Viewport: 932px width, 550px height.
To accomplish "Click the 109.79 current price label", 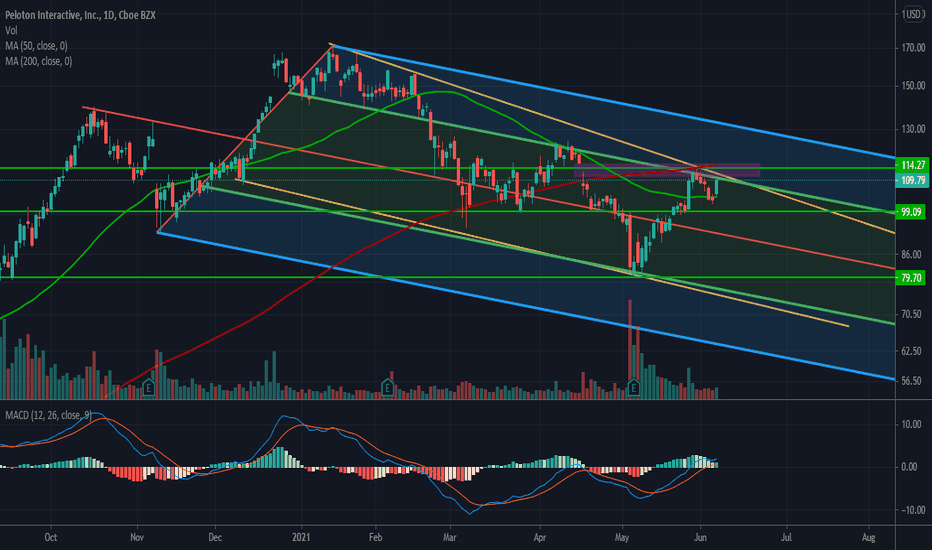I will coord(912,180).
